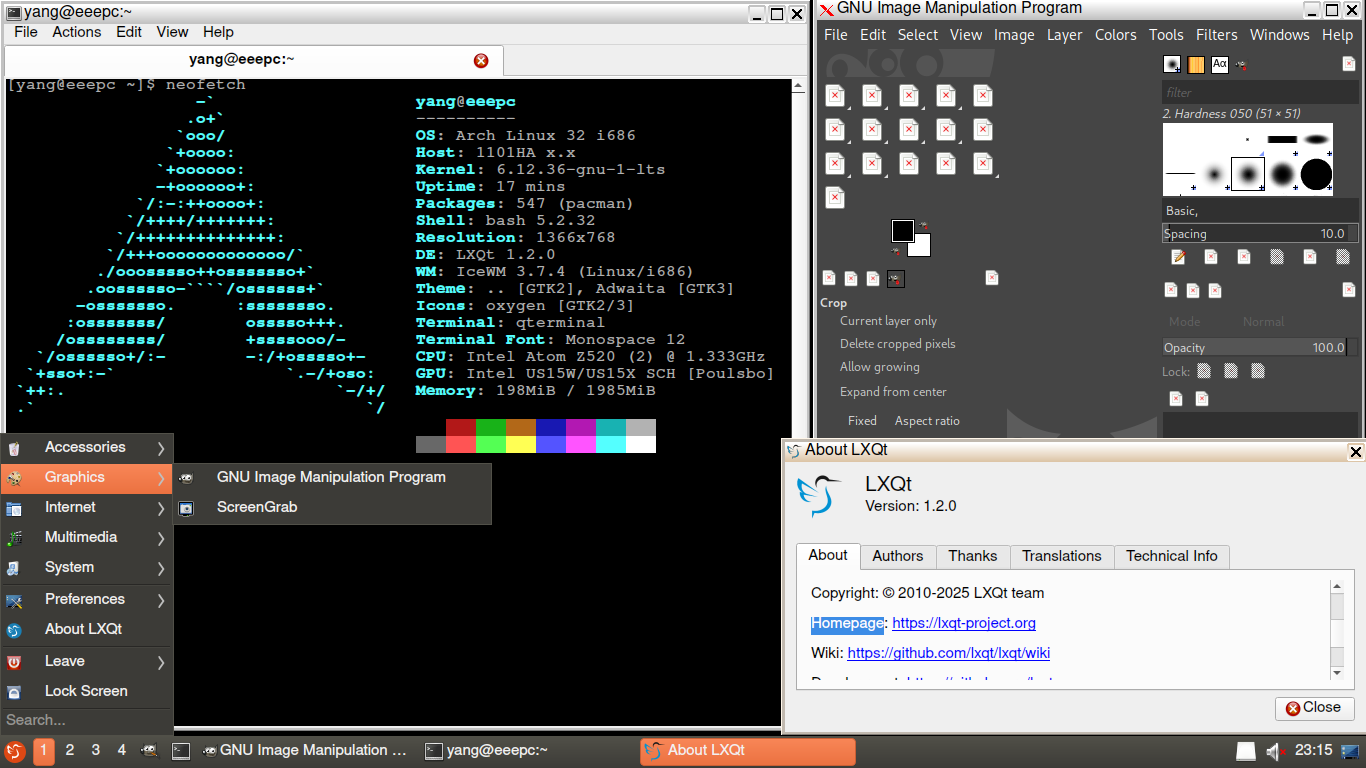Open the https://lxqt-project.org homepage link
1366x768 pixels.
[x=964, y=623]
